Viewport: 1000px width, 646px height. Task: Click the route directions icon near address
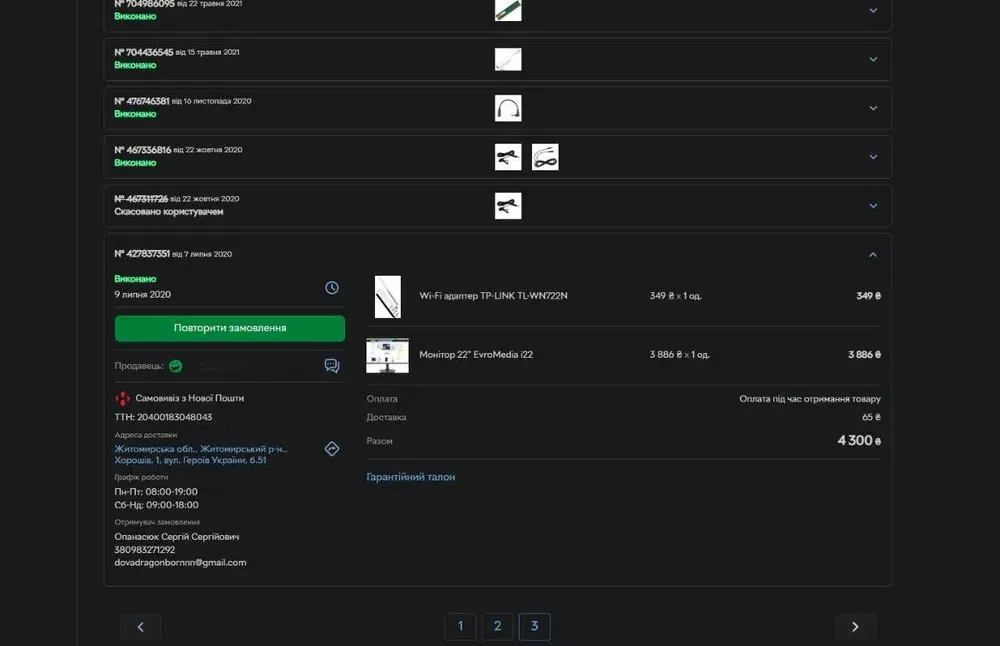(x=332, y=449)
